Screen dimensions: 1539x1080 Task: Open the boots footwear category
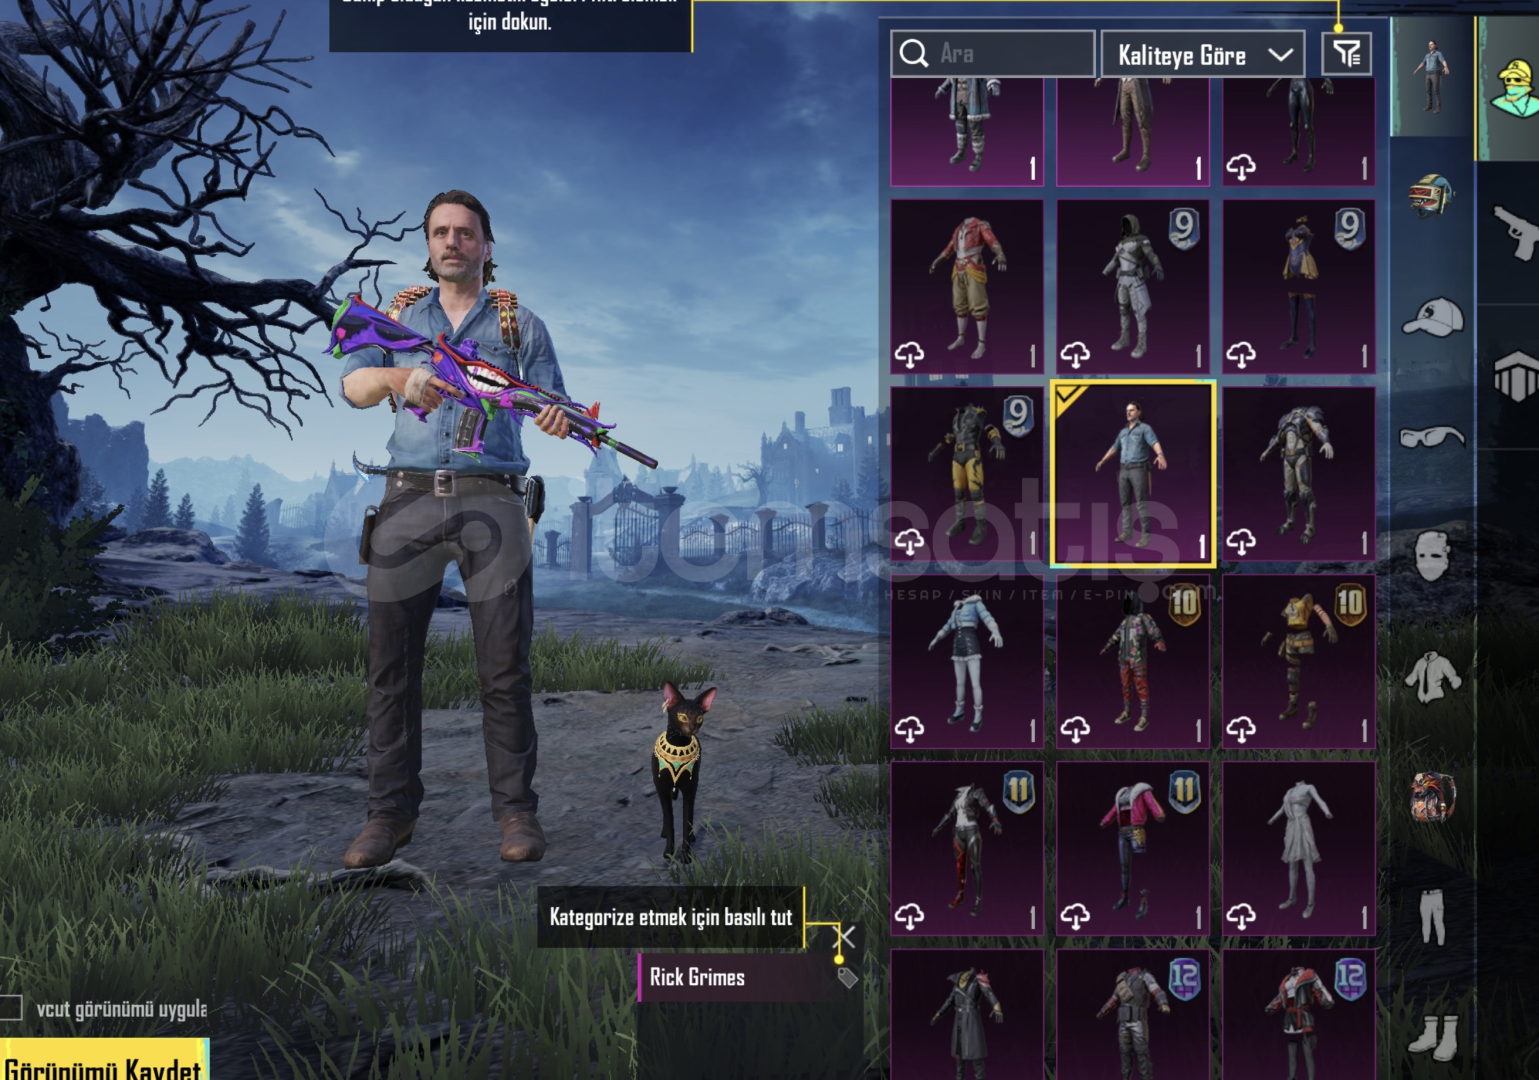tap(1433, 1036)
